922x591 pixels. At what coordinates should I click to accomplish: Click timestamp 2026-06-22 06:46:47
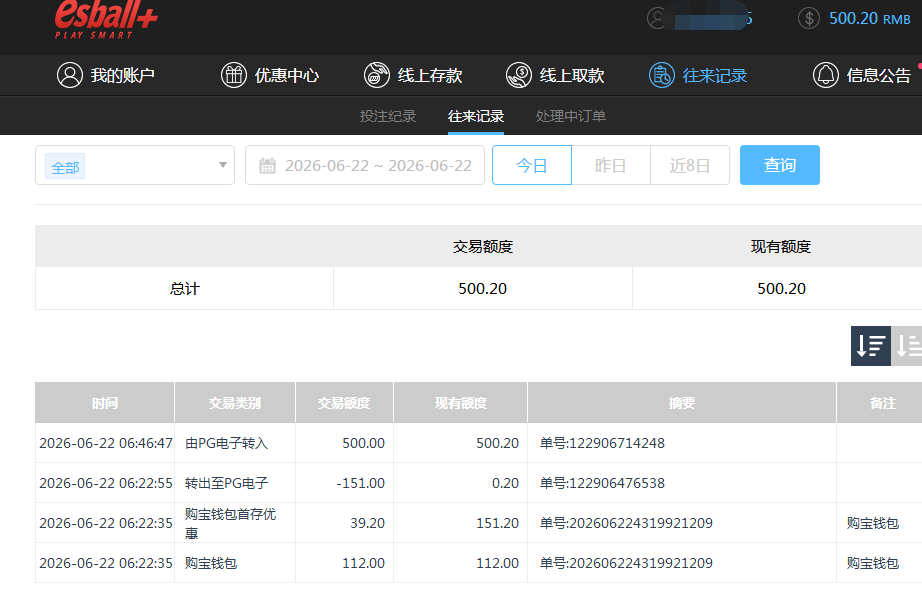106,443
